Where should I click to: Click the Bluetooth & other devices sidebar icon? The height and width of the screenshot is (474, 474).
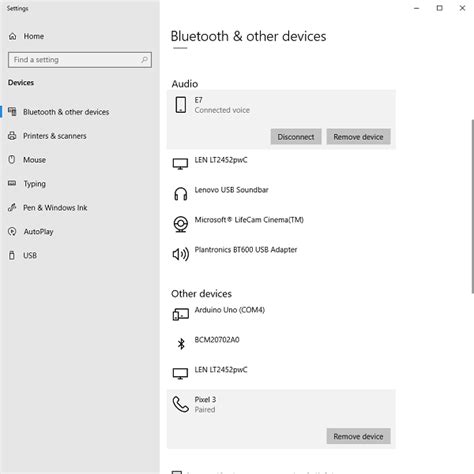(12, 111)
